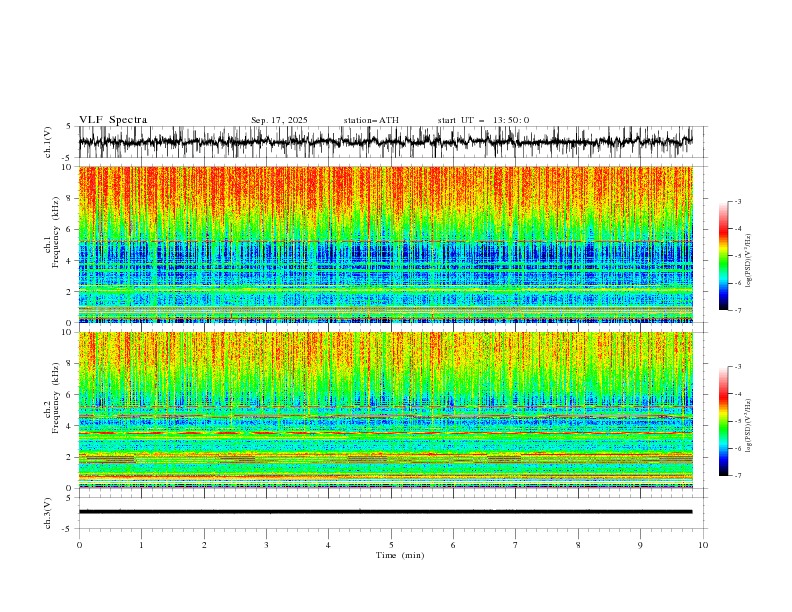The image size is (792, 612).
Task: Click the ch.2 spectrogram plot
Action: click(x=385, y=410)
